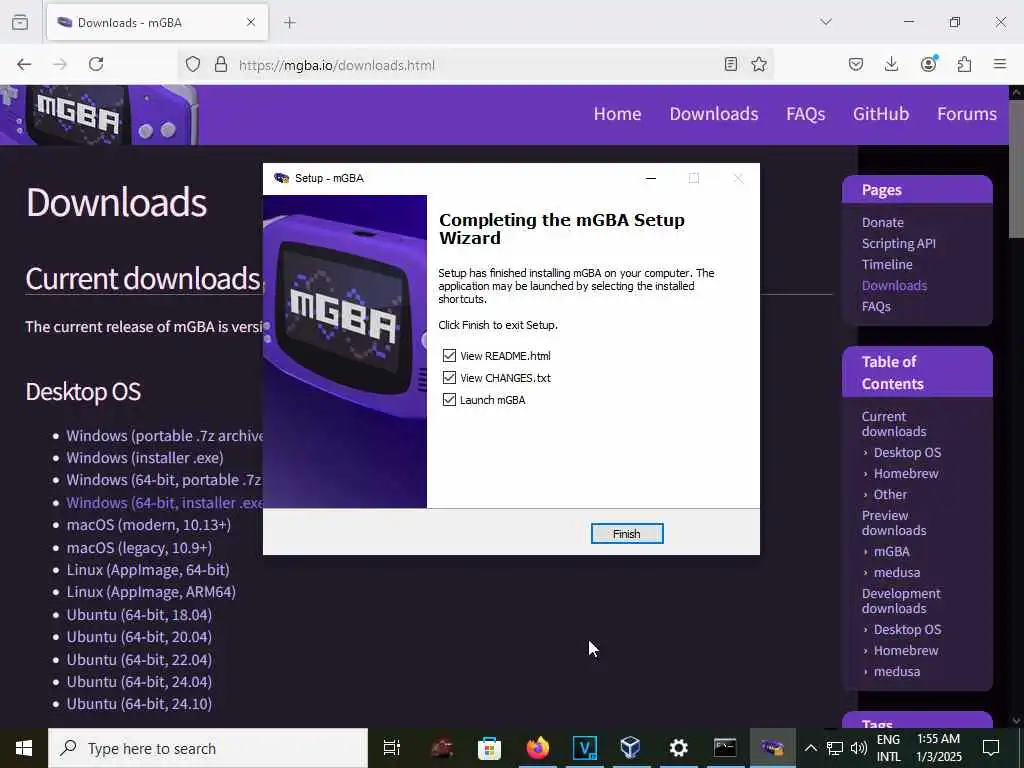Open Settings gear on the taskbar
1024x768 pixels.
[679, 748]
